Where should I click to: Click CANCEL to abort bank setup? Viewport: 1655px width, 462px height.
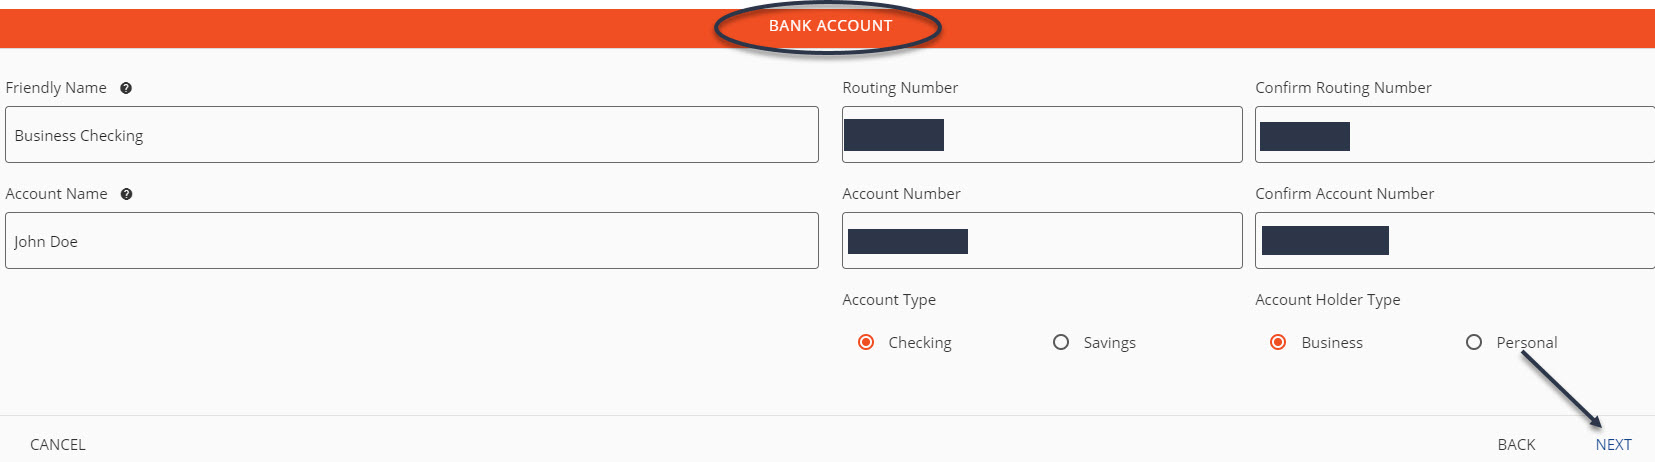click(58, 445)
